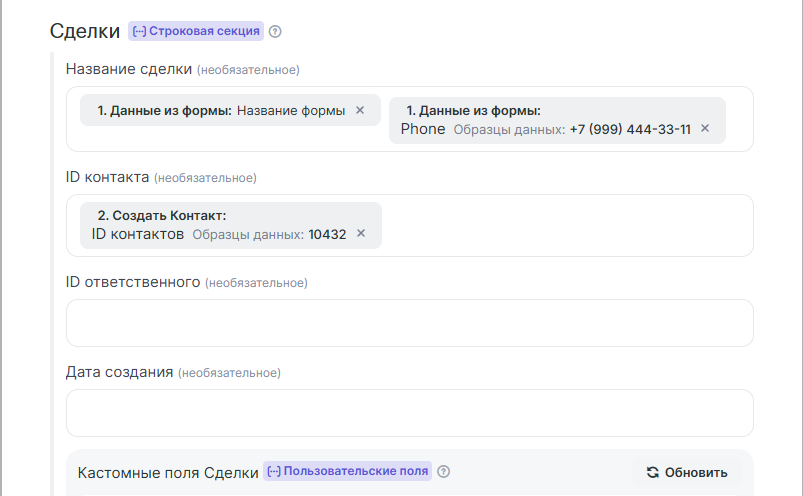Click the Название сделки field label
The width and height of the screenshot is (803, 496).
click(x=128, y=69)
